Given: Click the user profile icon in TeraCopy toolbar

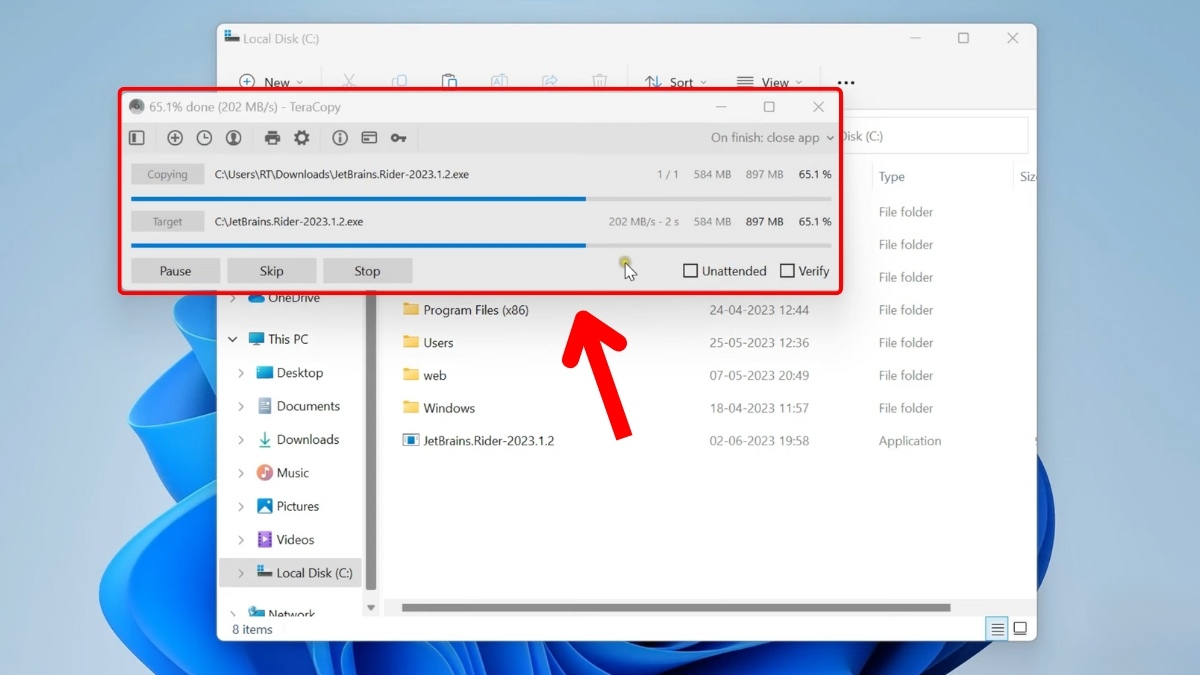Looking at the screenshot, I should (233, 138).
